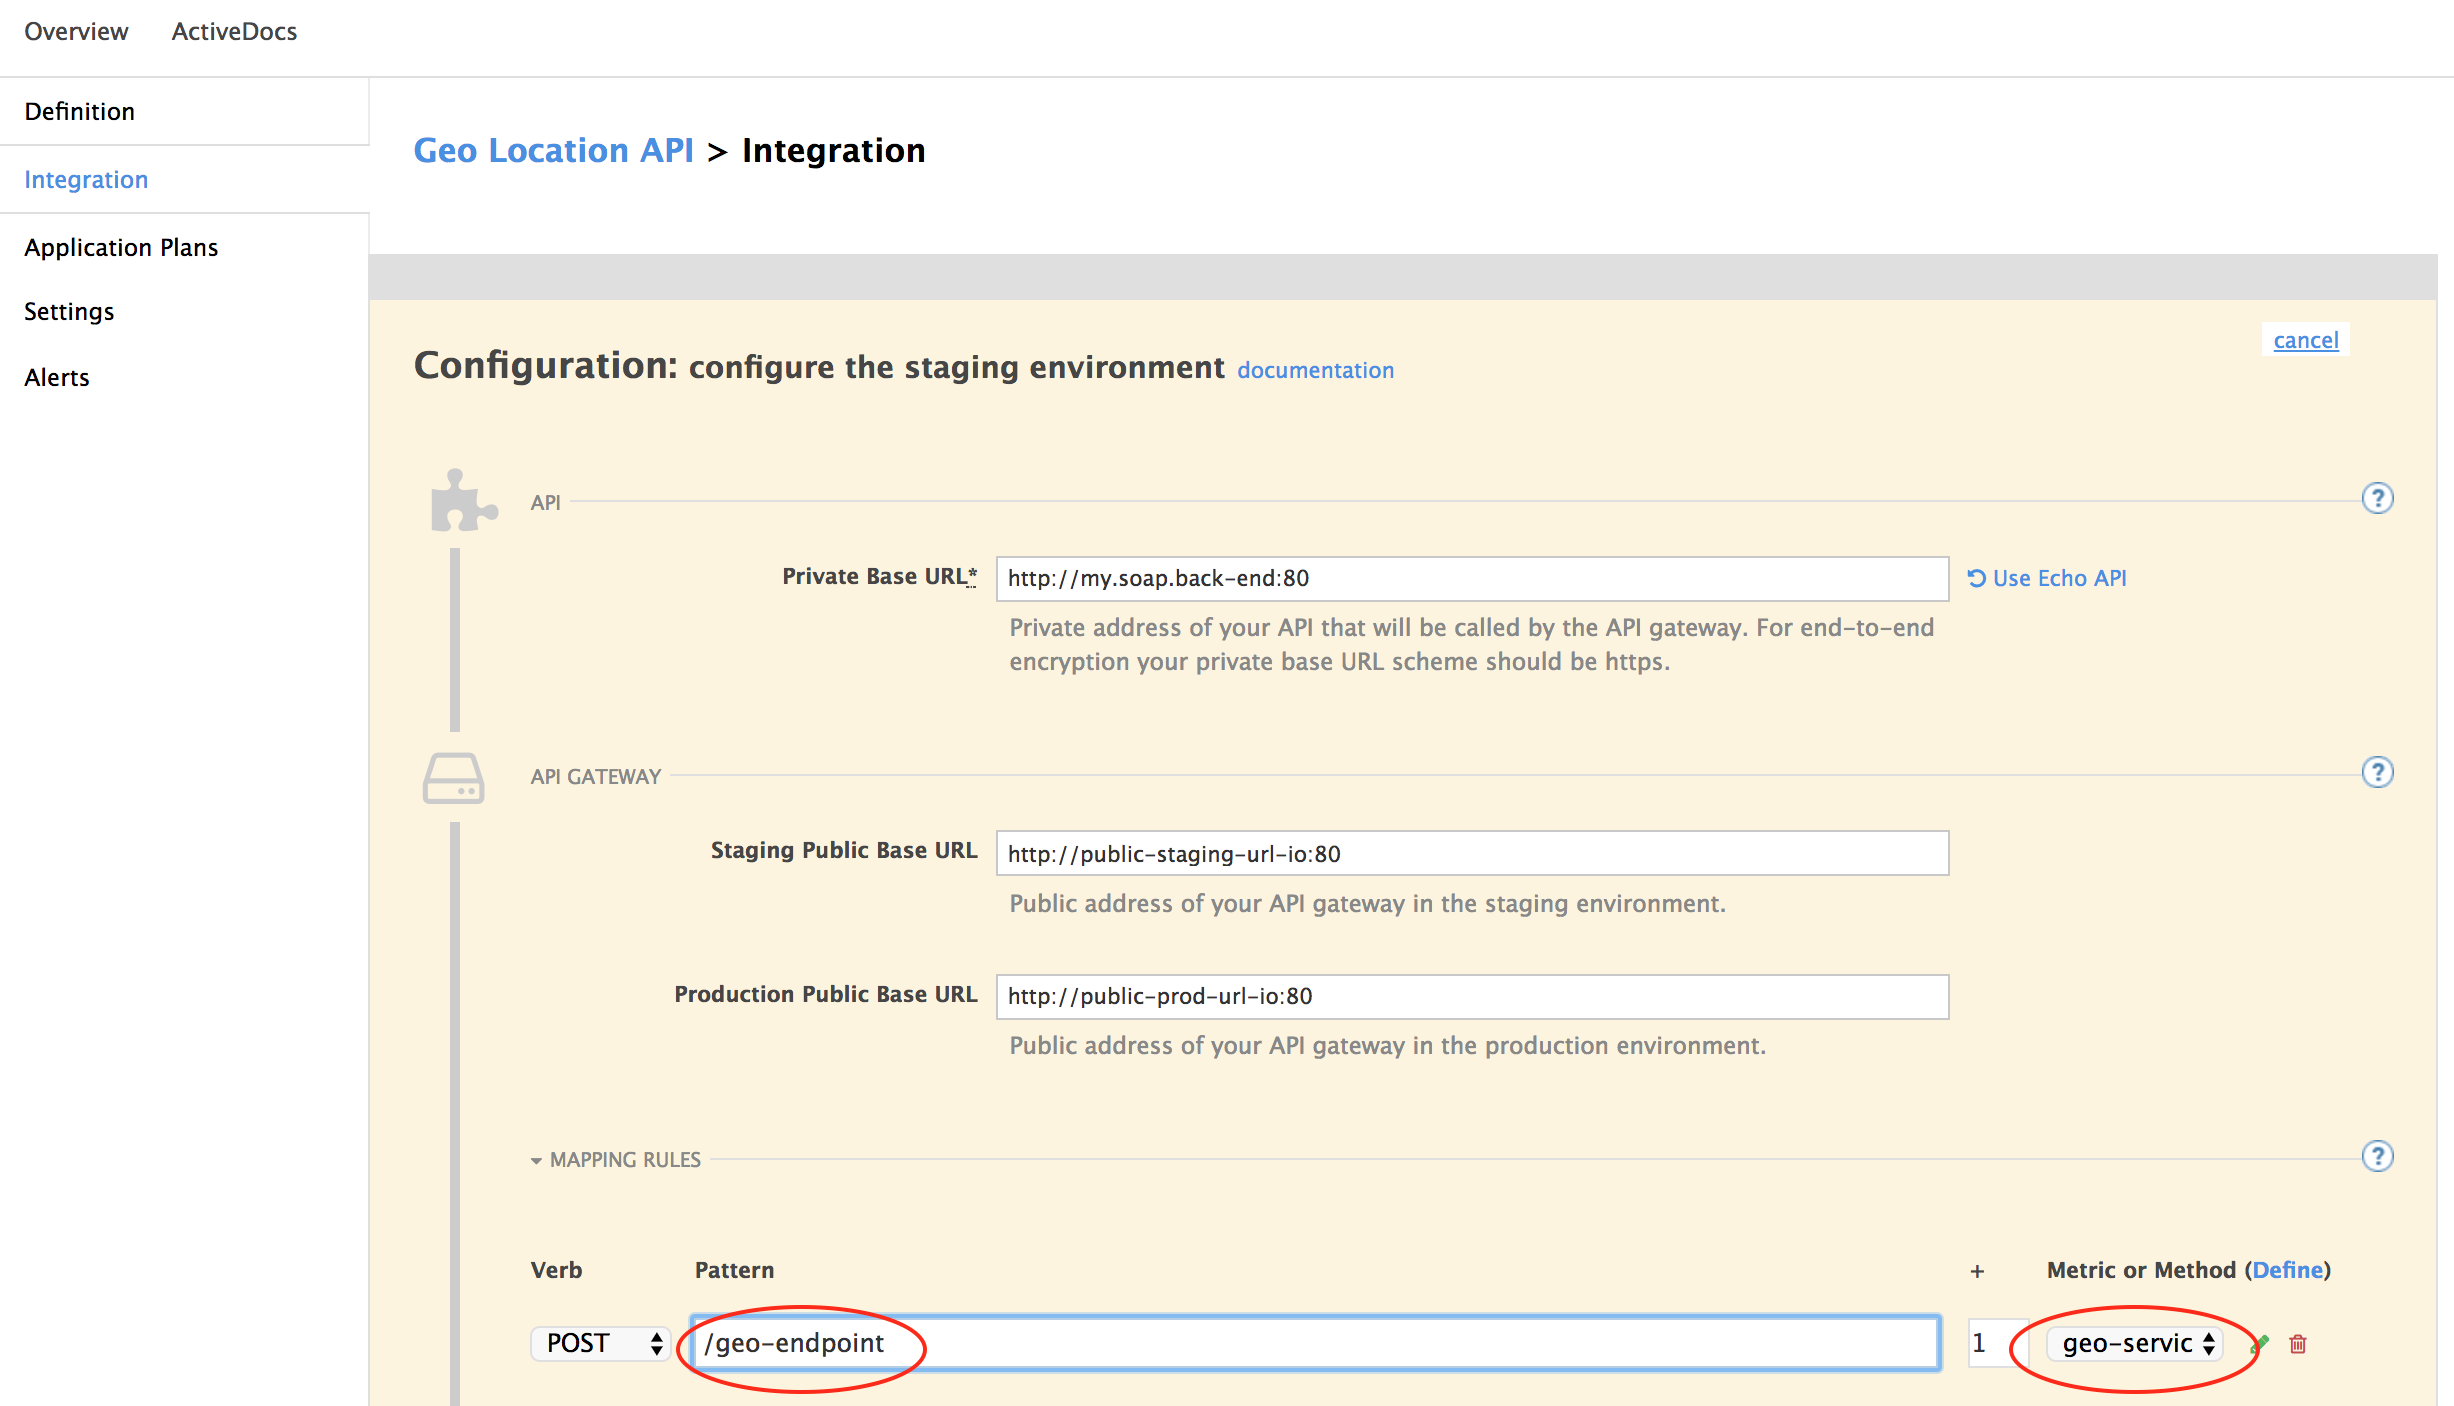Open the Overview tab
The width and height of the screenshot is (2454, 1406).
click(76, 32)
